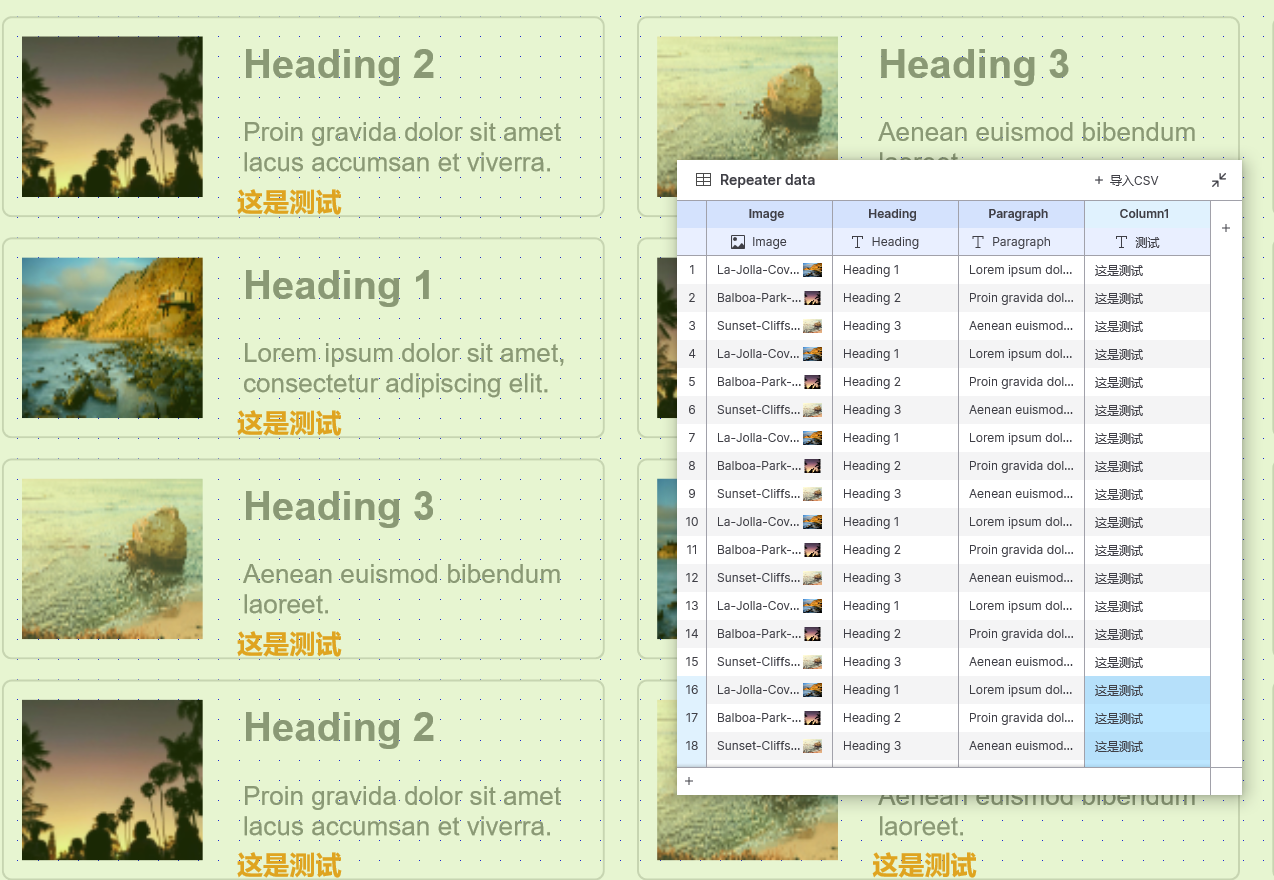Click highlighted 这是测试 cell in row 16

[1147, 690]
